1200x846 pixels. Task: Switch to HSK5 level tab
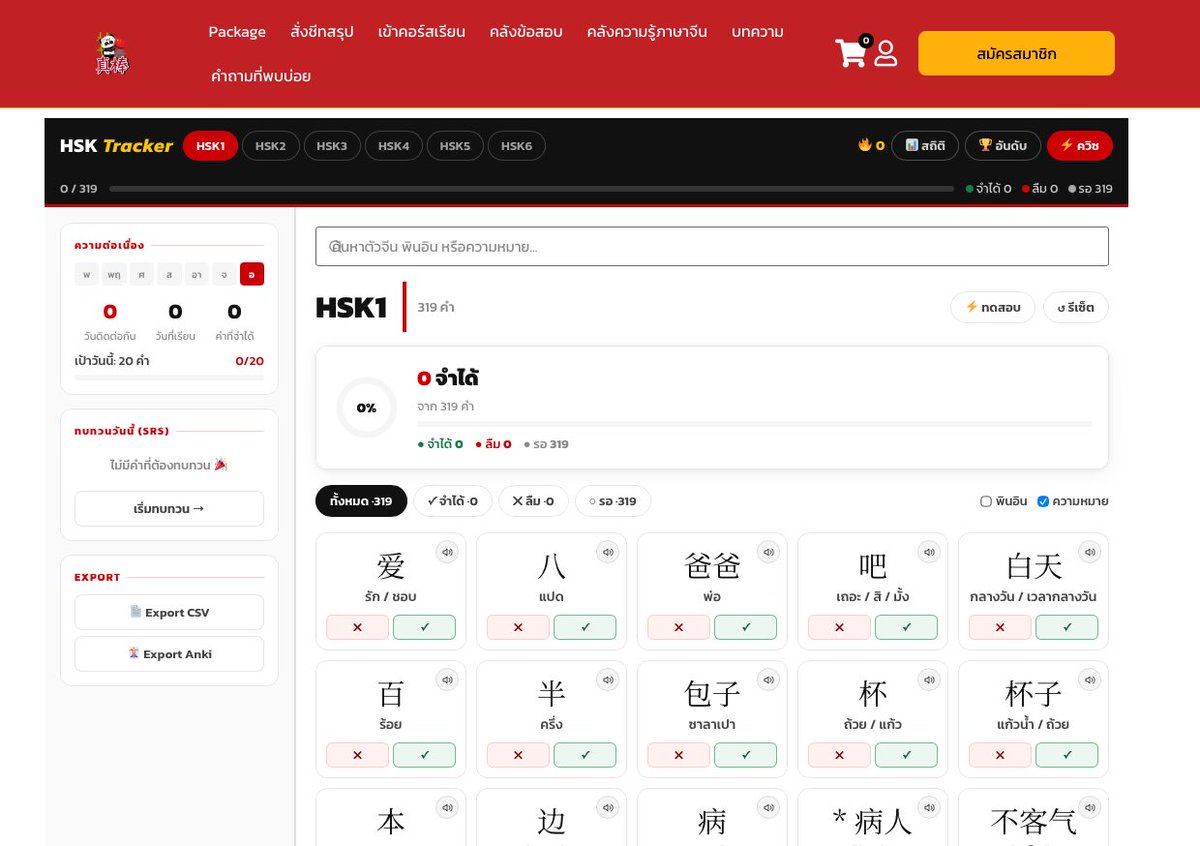click(455, 146)
